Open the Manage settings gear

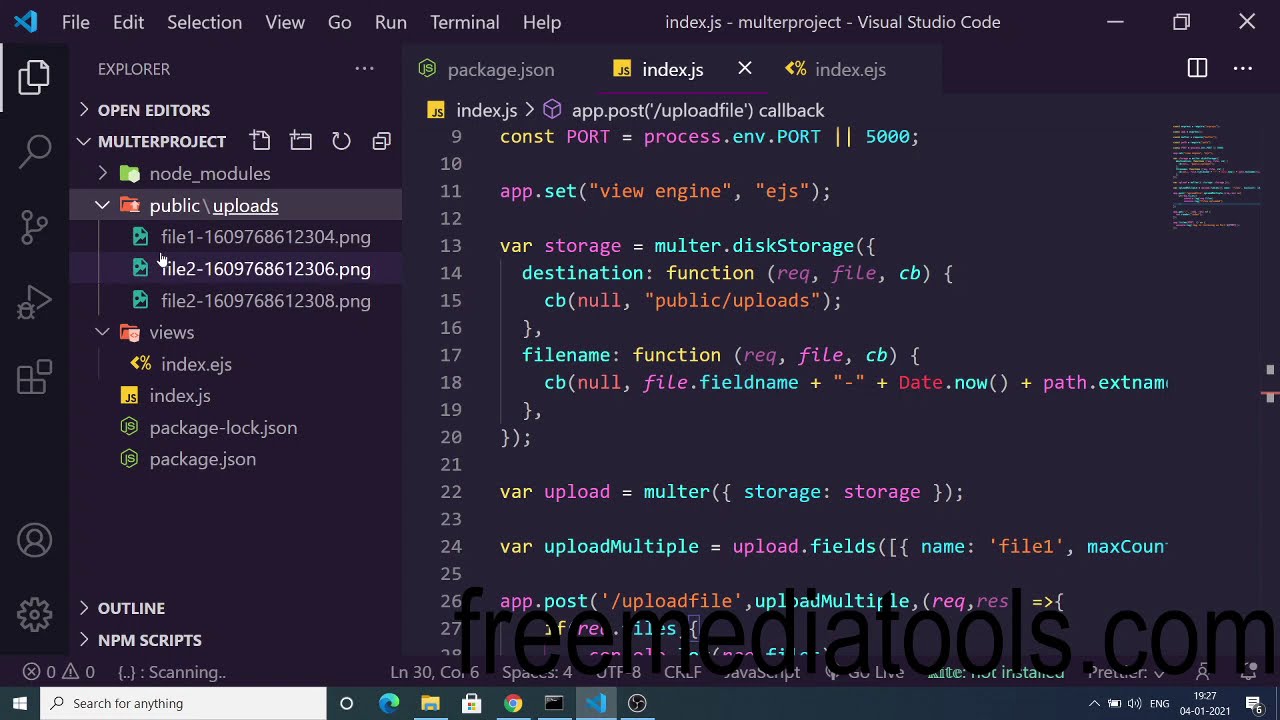[x=34, y=614]
